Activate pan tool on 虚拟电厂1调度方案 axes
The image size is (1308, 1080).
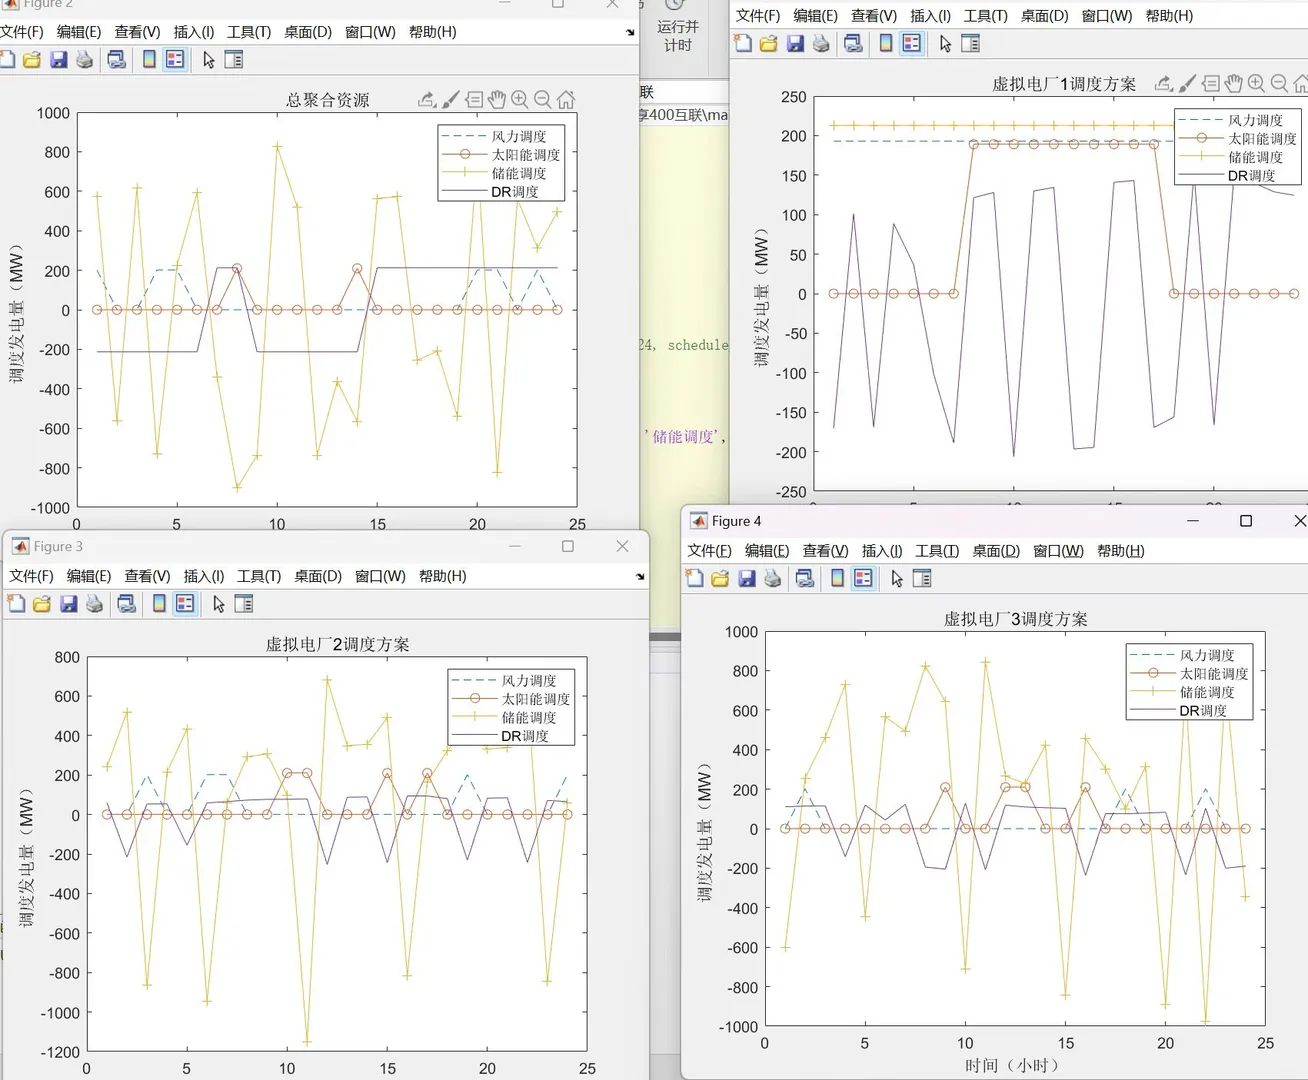pos(1234,84)
